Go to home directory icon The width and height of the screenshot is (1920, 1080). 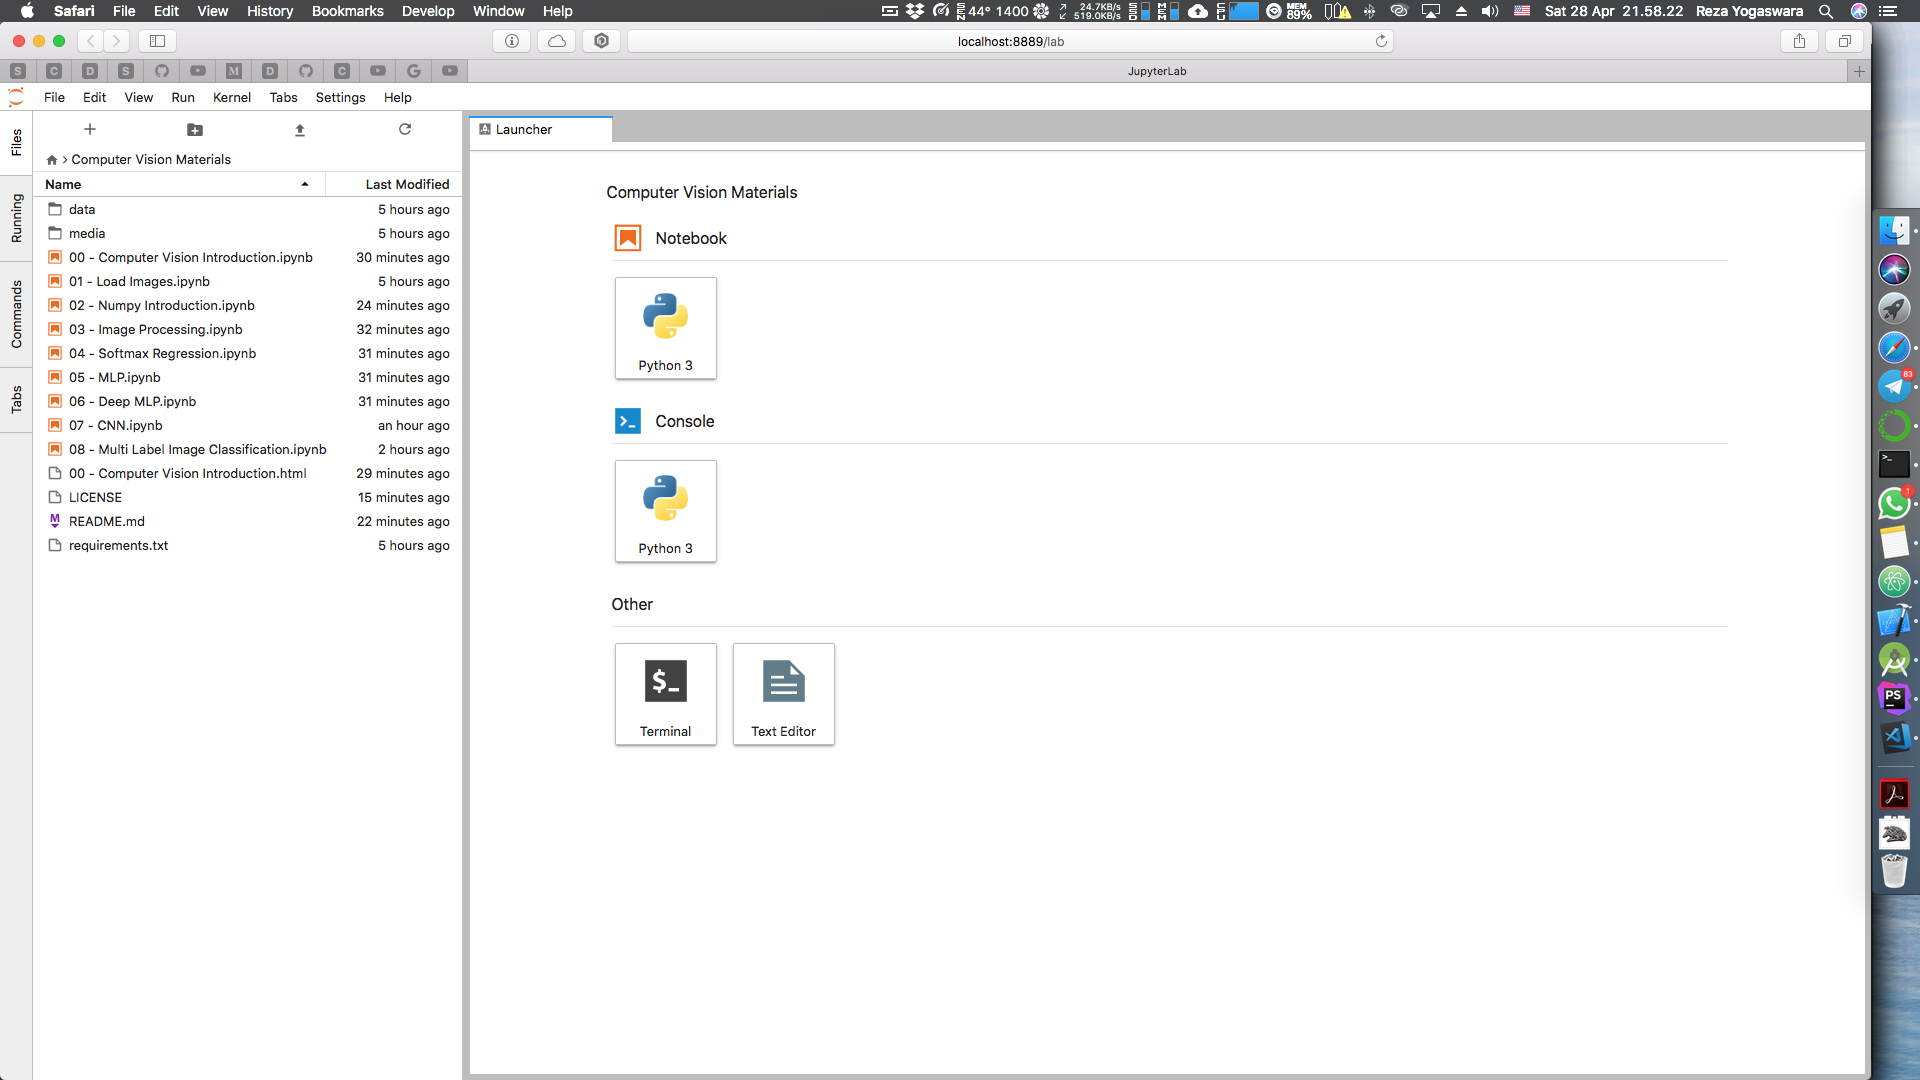(52, 160)
